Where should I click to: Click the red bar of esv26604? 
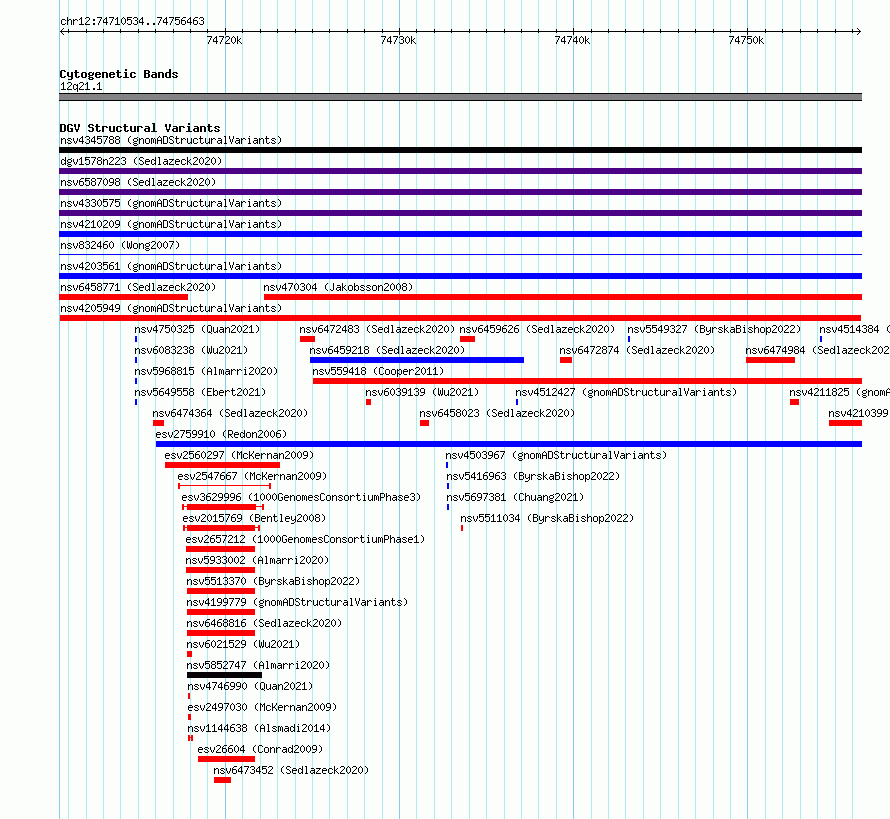pos(226,759)
